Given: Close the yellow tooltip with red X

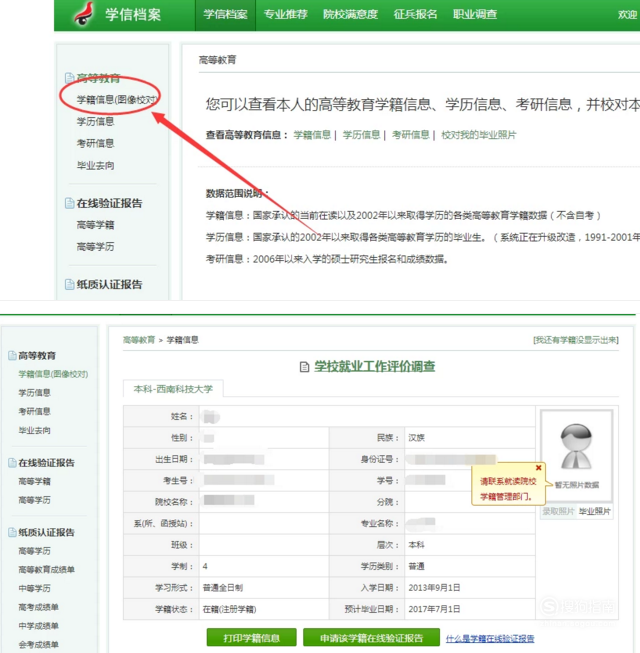Looking at the screenshot, I should pyautogui.click(x=538, y=468).
